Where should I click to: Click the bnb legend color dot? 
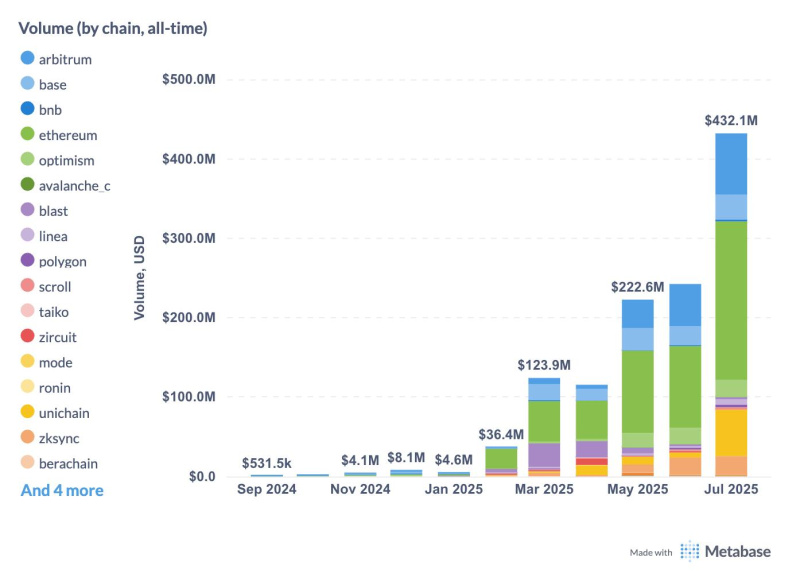pyautogui.click(x=27, y=110)
